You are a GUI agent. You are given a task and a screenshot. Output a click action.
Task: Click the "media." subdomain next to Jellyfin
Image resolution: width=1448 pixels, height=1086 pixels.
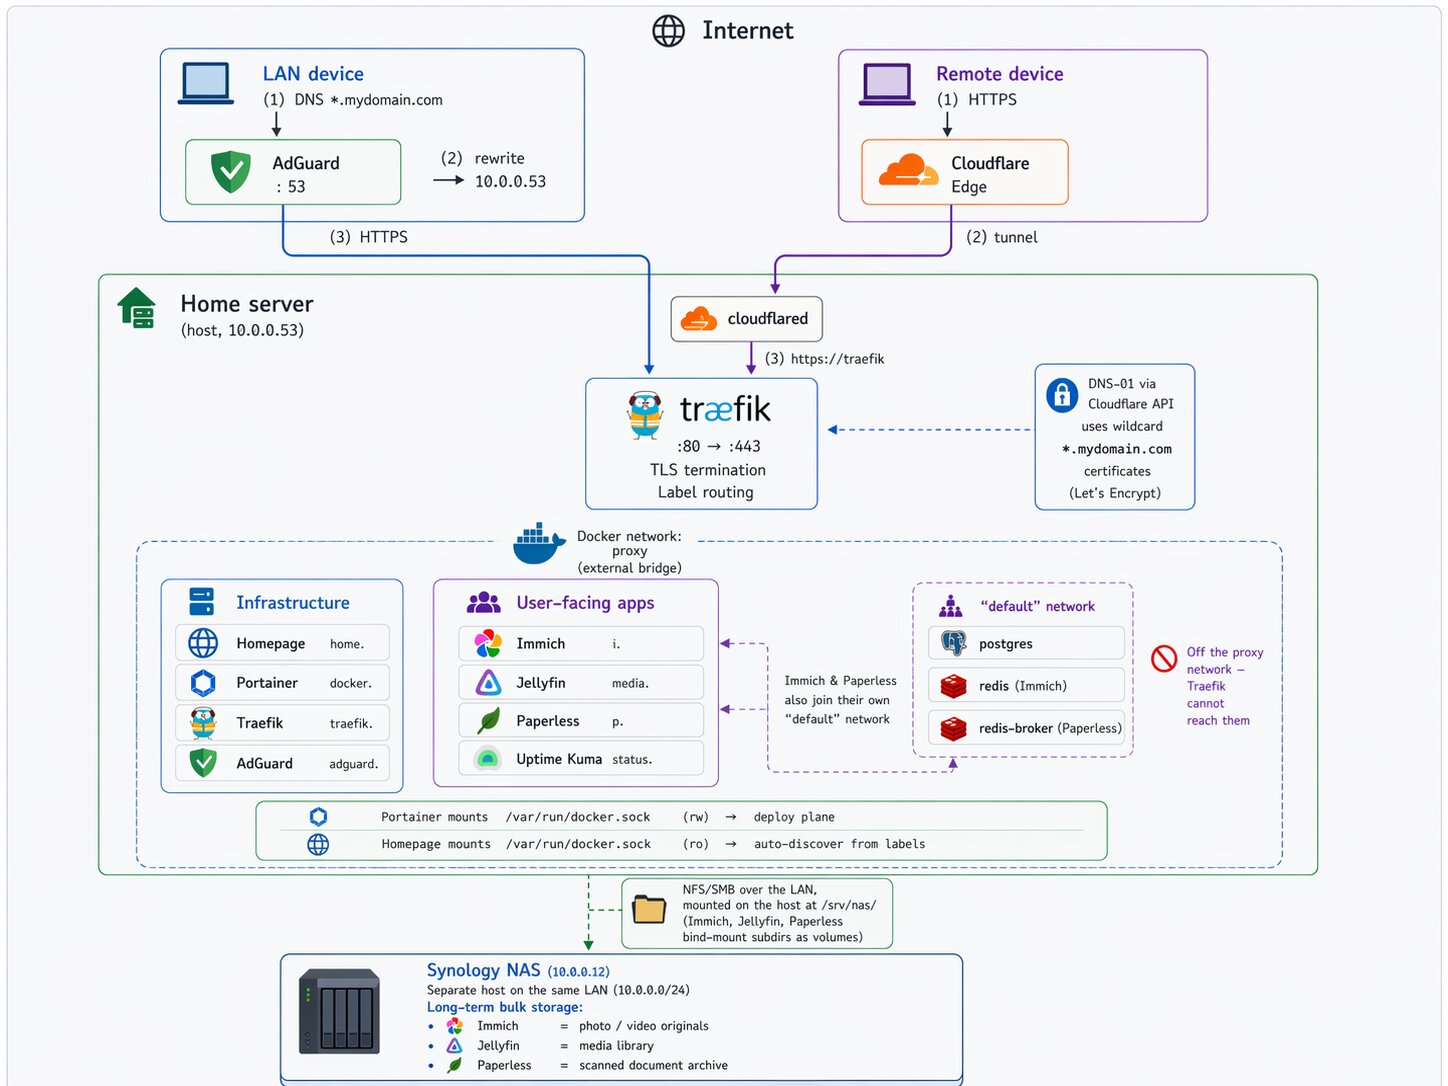coord(631,683)
